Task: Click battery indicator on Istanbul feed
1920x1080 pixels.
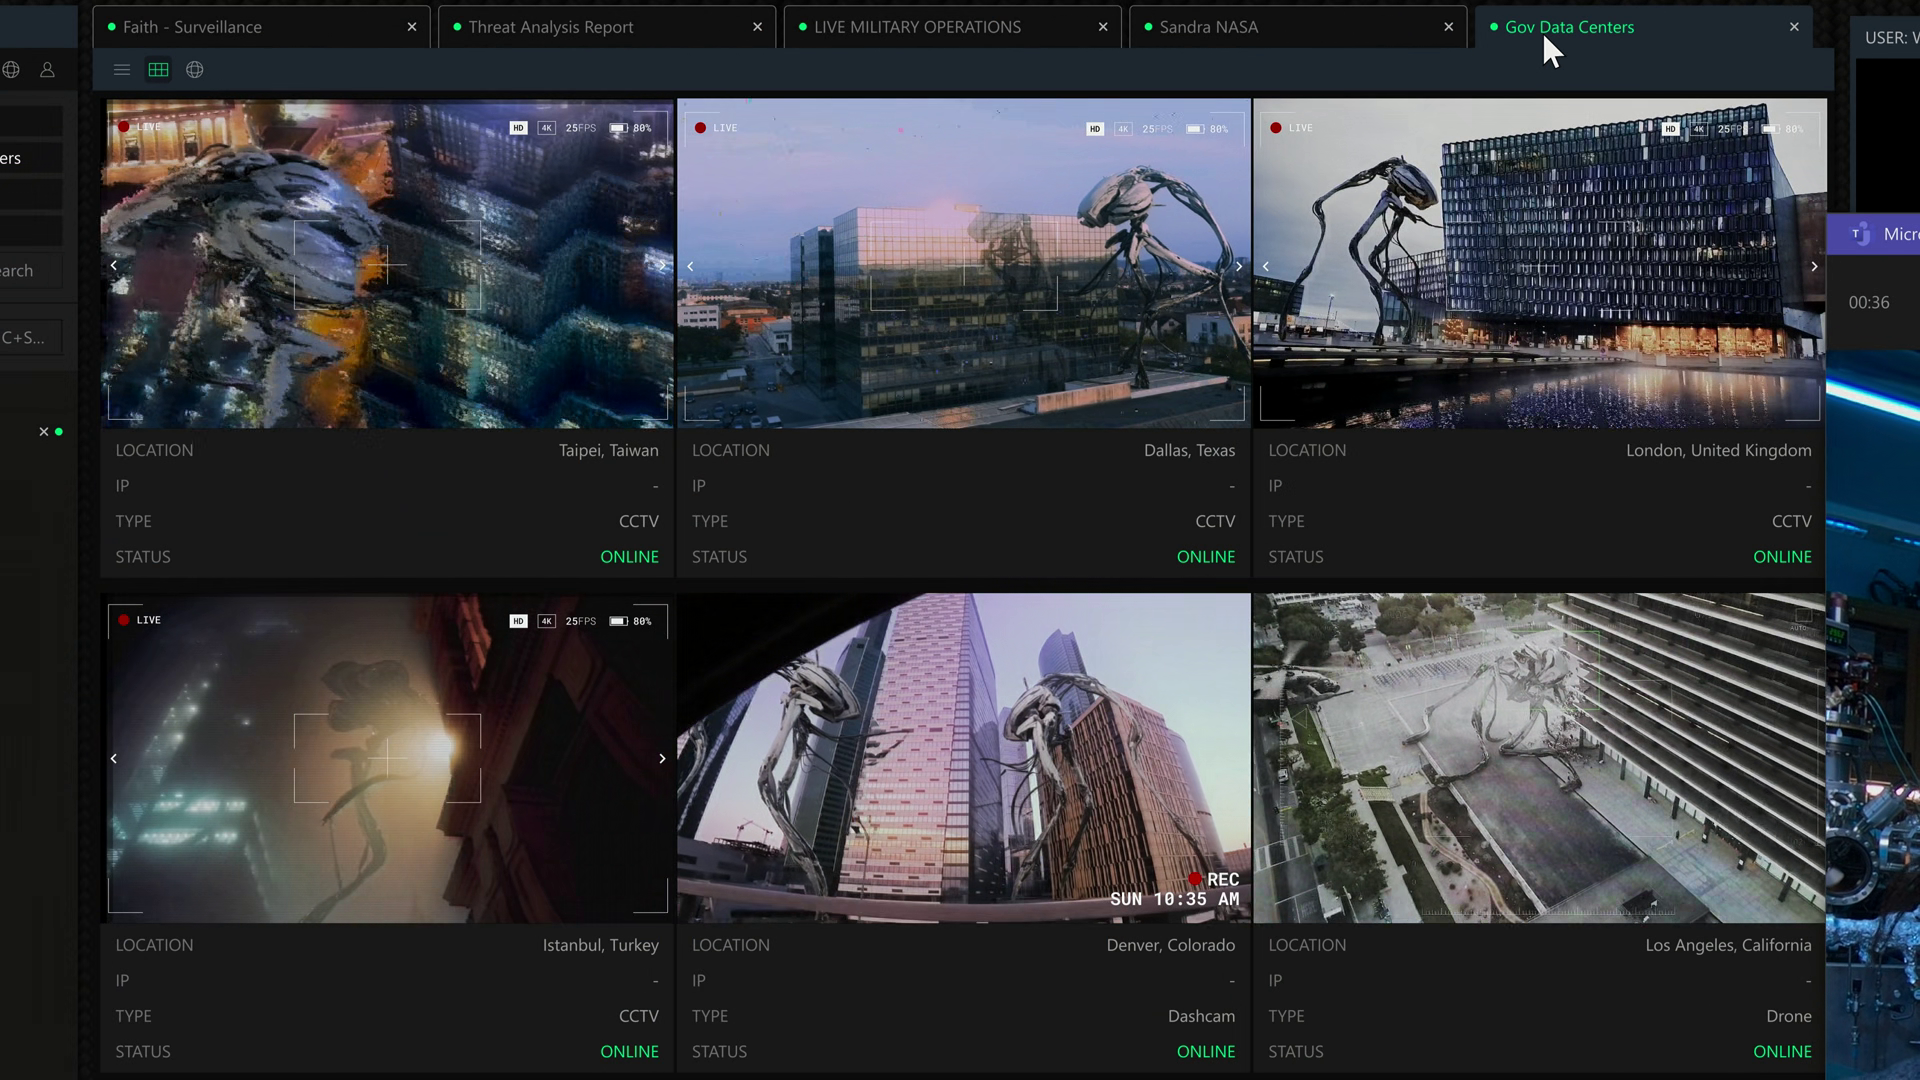Action: pyautogui.click(x=630, y=621)
